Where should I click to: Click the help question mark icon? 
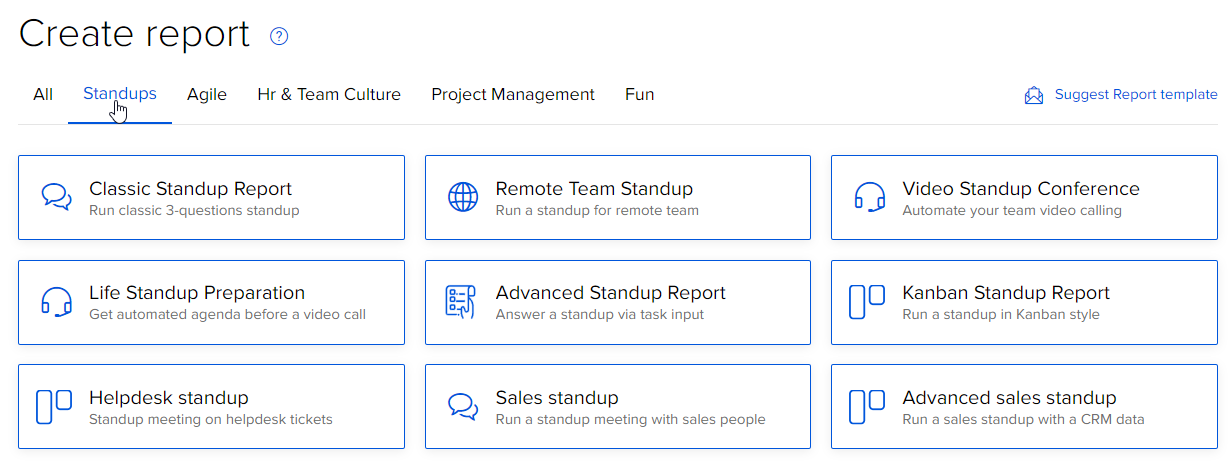click(280, 37)
